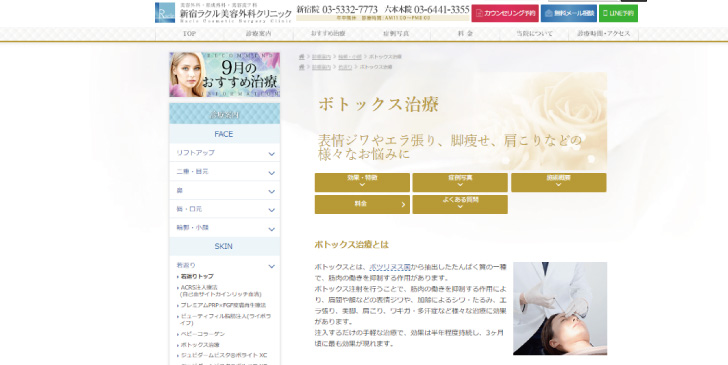728x365 pixels.
Task: Click the green LINE予約 button
Action: (618, 13)
